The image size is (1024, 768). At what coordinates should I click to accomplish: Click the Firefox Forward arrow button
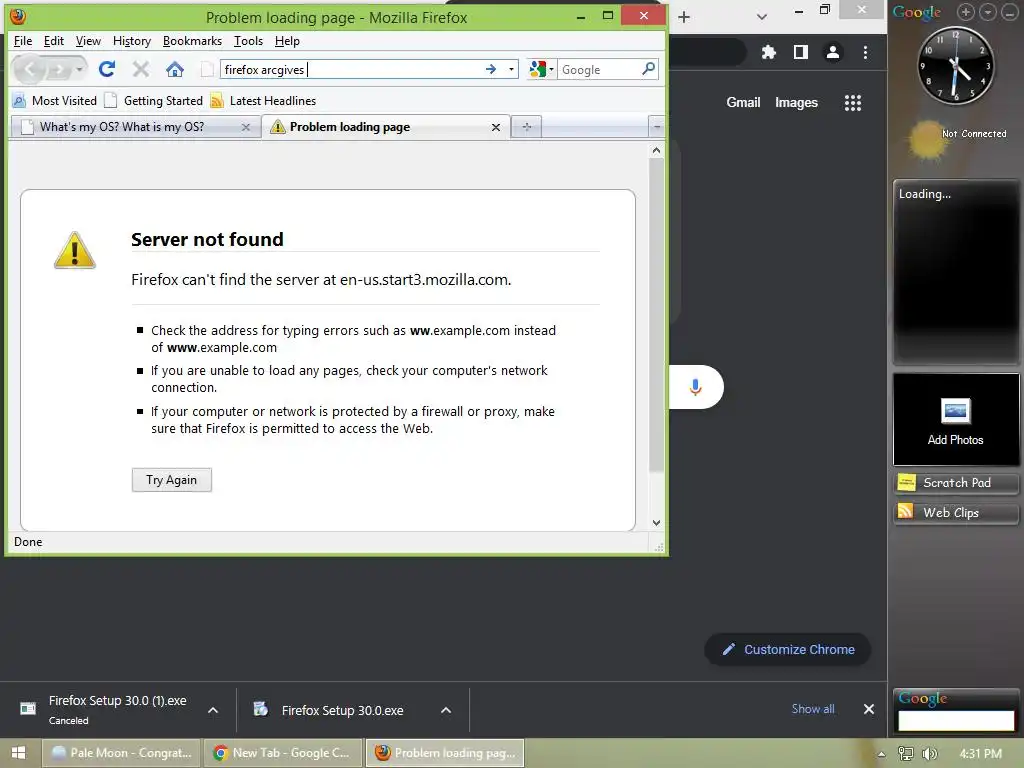[58, 69]
